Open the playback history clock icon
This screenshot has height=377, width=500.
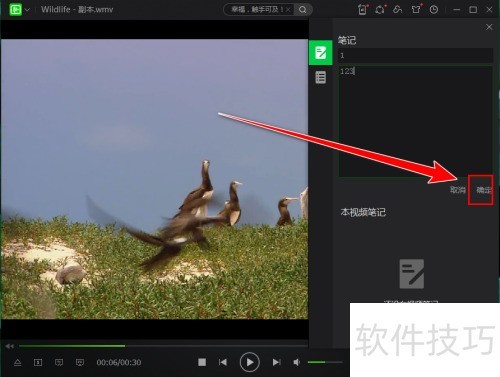(x=434, y=10)
